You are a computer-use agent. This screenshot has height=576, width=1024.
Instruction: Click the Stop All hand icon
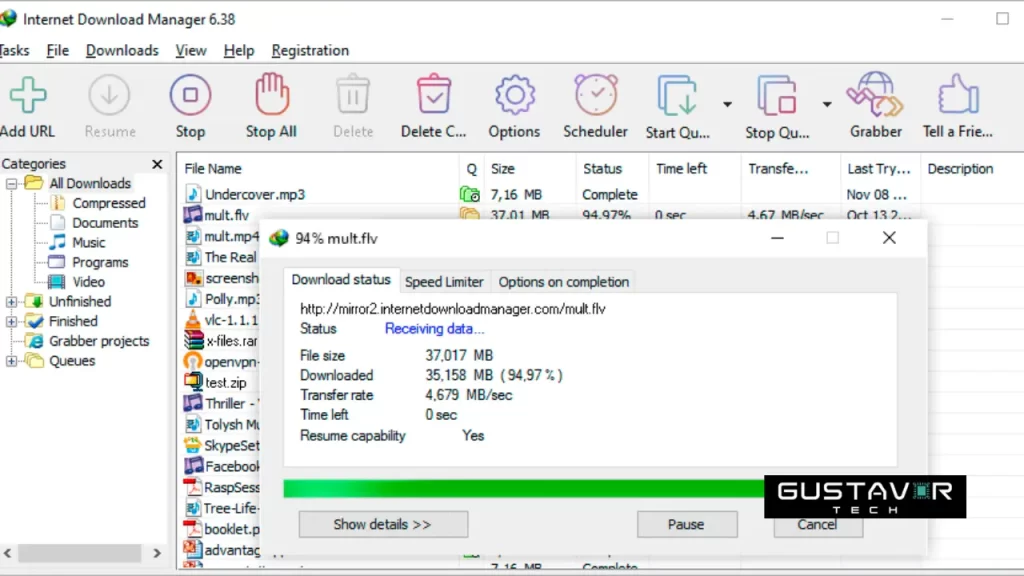pyautogui.click(x=271, y=96)
